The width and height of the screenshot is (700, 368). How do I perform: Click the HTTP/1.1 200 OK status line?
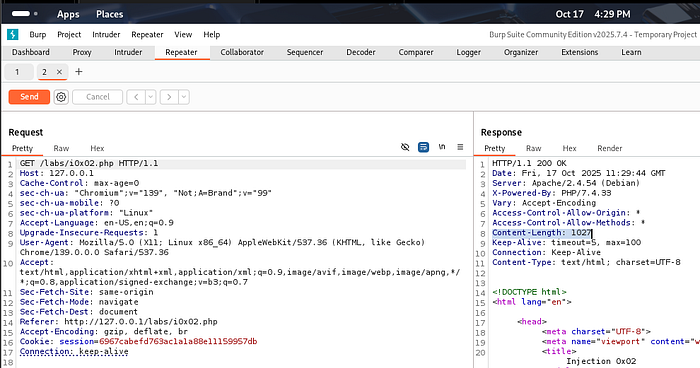[529, 163]
